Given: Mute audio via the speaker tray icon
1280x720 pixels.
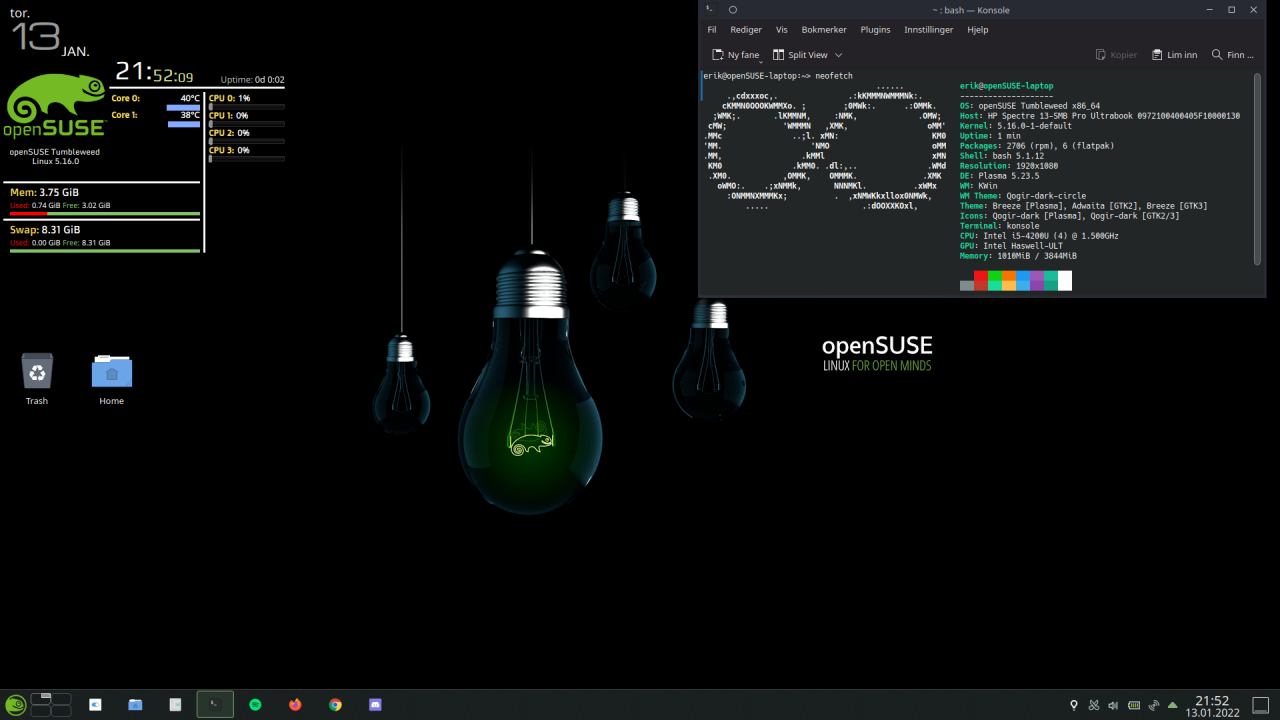Looking at the screenshot, I should (1113, 705).
